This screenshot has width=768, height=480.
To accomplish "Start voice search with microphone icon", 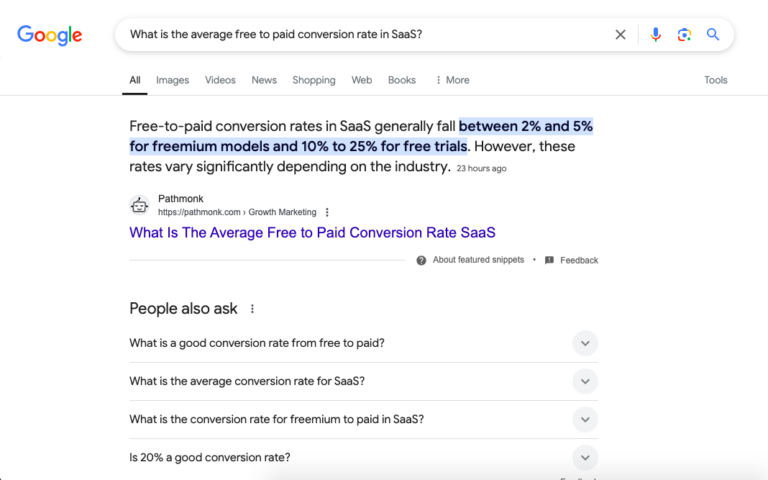I will click(655, 34).
